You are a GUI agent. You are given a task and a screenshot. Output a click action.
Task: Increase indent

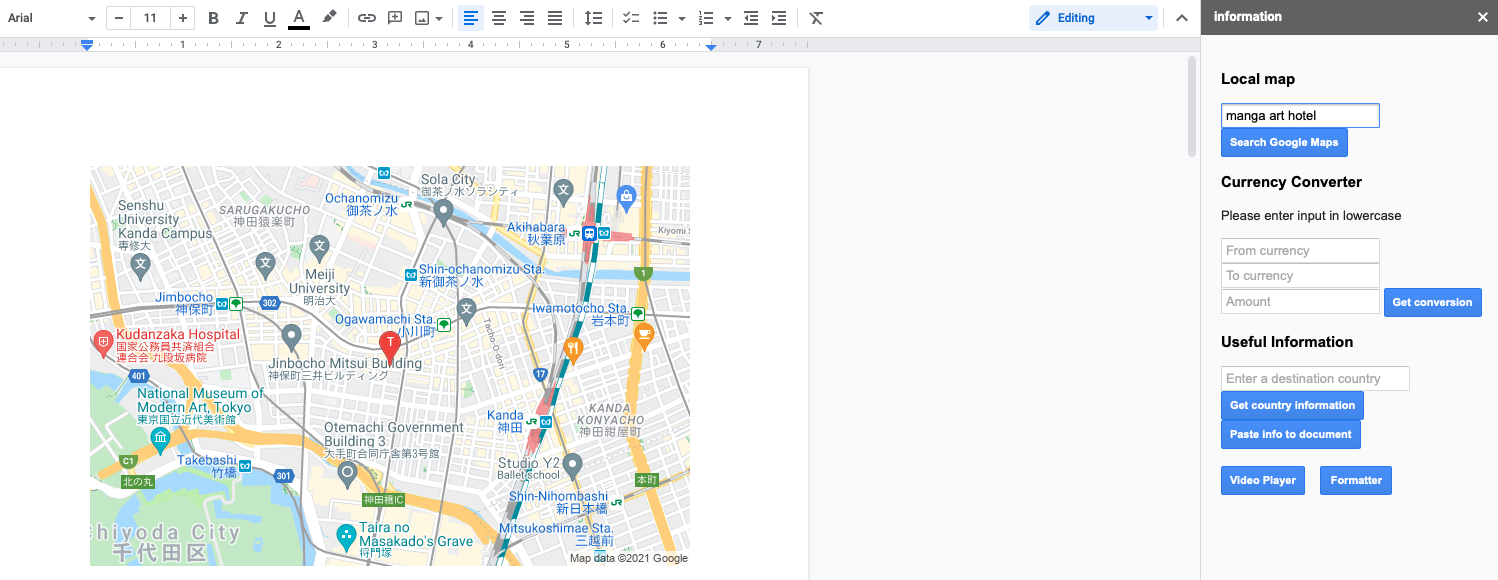click(779, 18)
